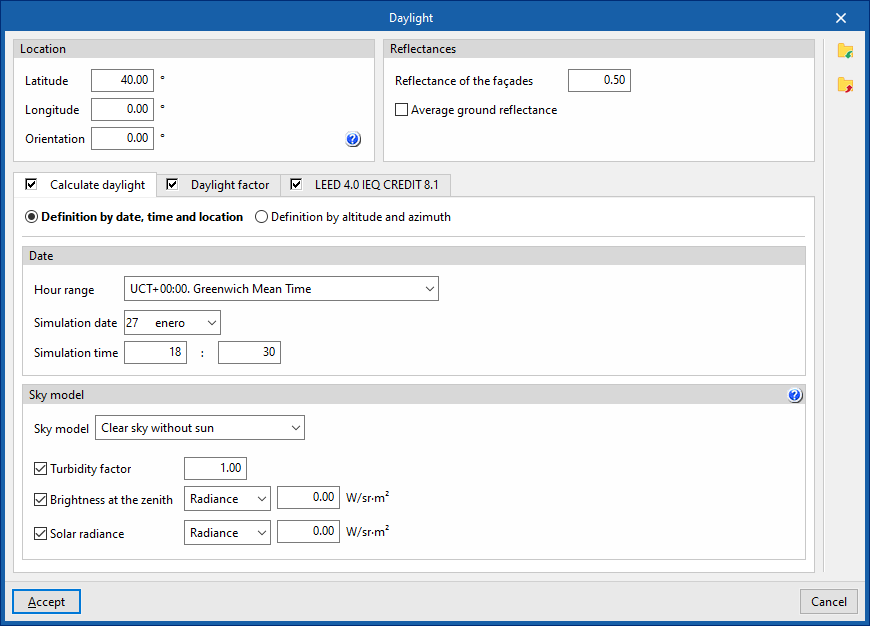Uncheck Brightness at the zenith checkbox

point(40,499)
